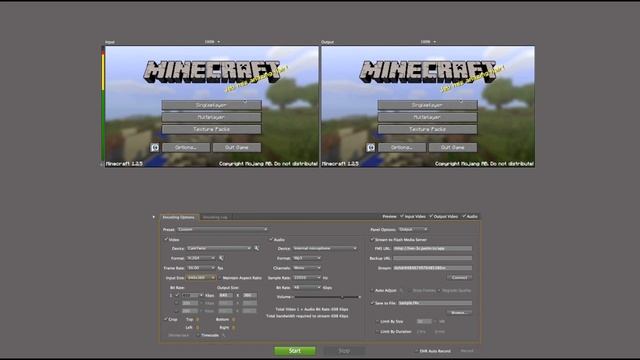Toggle the Video encoding checkbox
The image size is (640, 360).
166,239
